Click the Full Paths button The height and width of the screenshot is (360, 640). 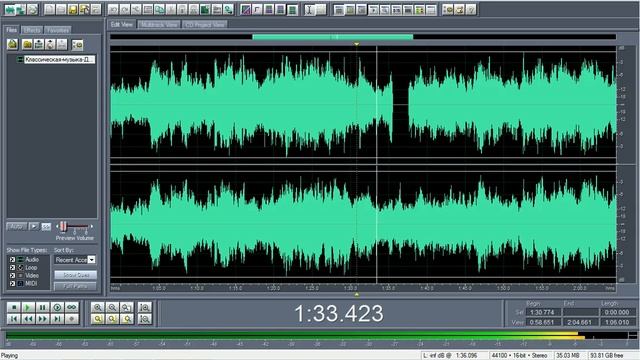coord(76,286)
